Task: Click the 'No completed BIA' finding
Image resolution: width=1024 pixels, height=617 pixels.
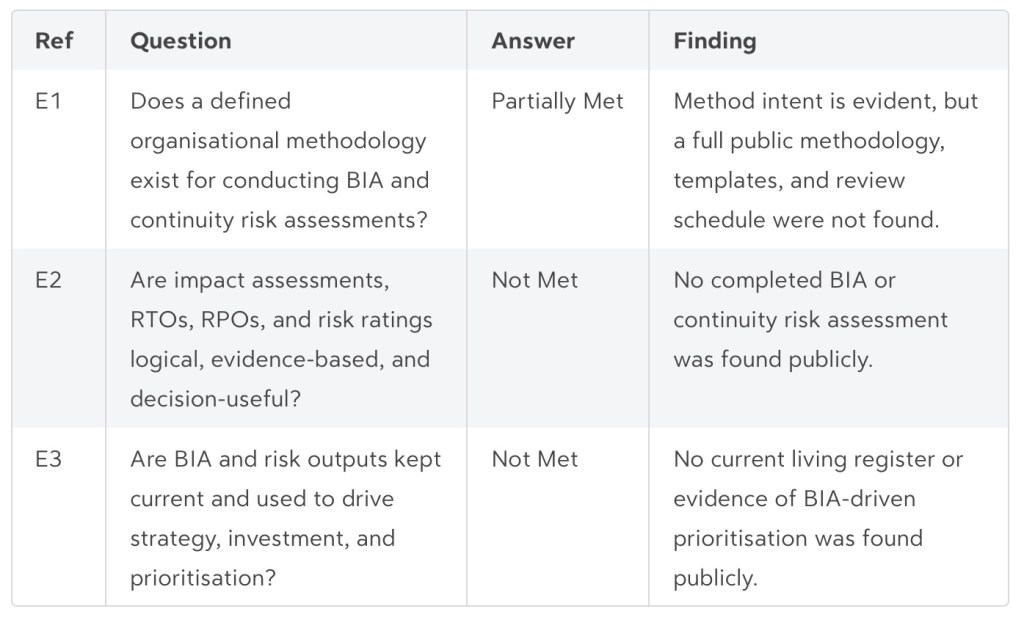Action: pos(810,319)
